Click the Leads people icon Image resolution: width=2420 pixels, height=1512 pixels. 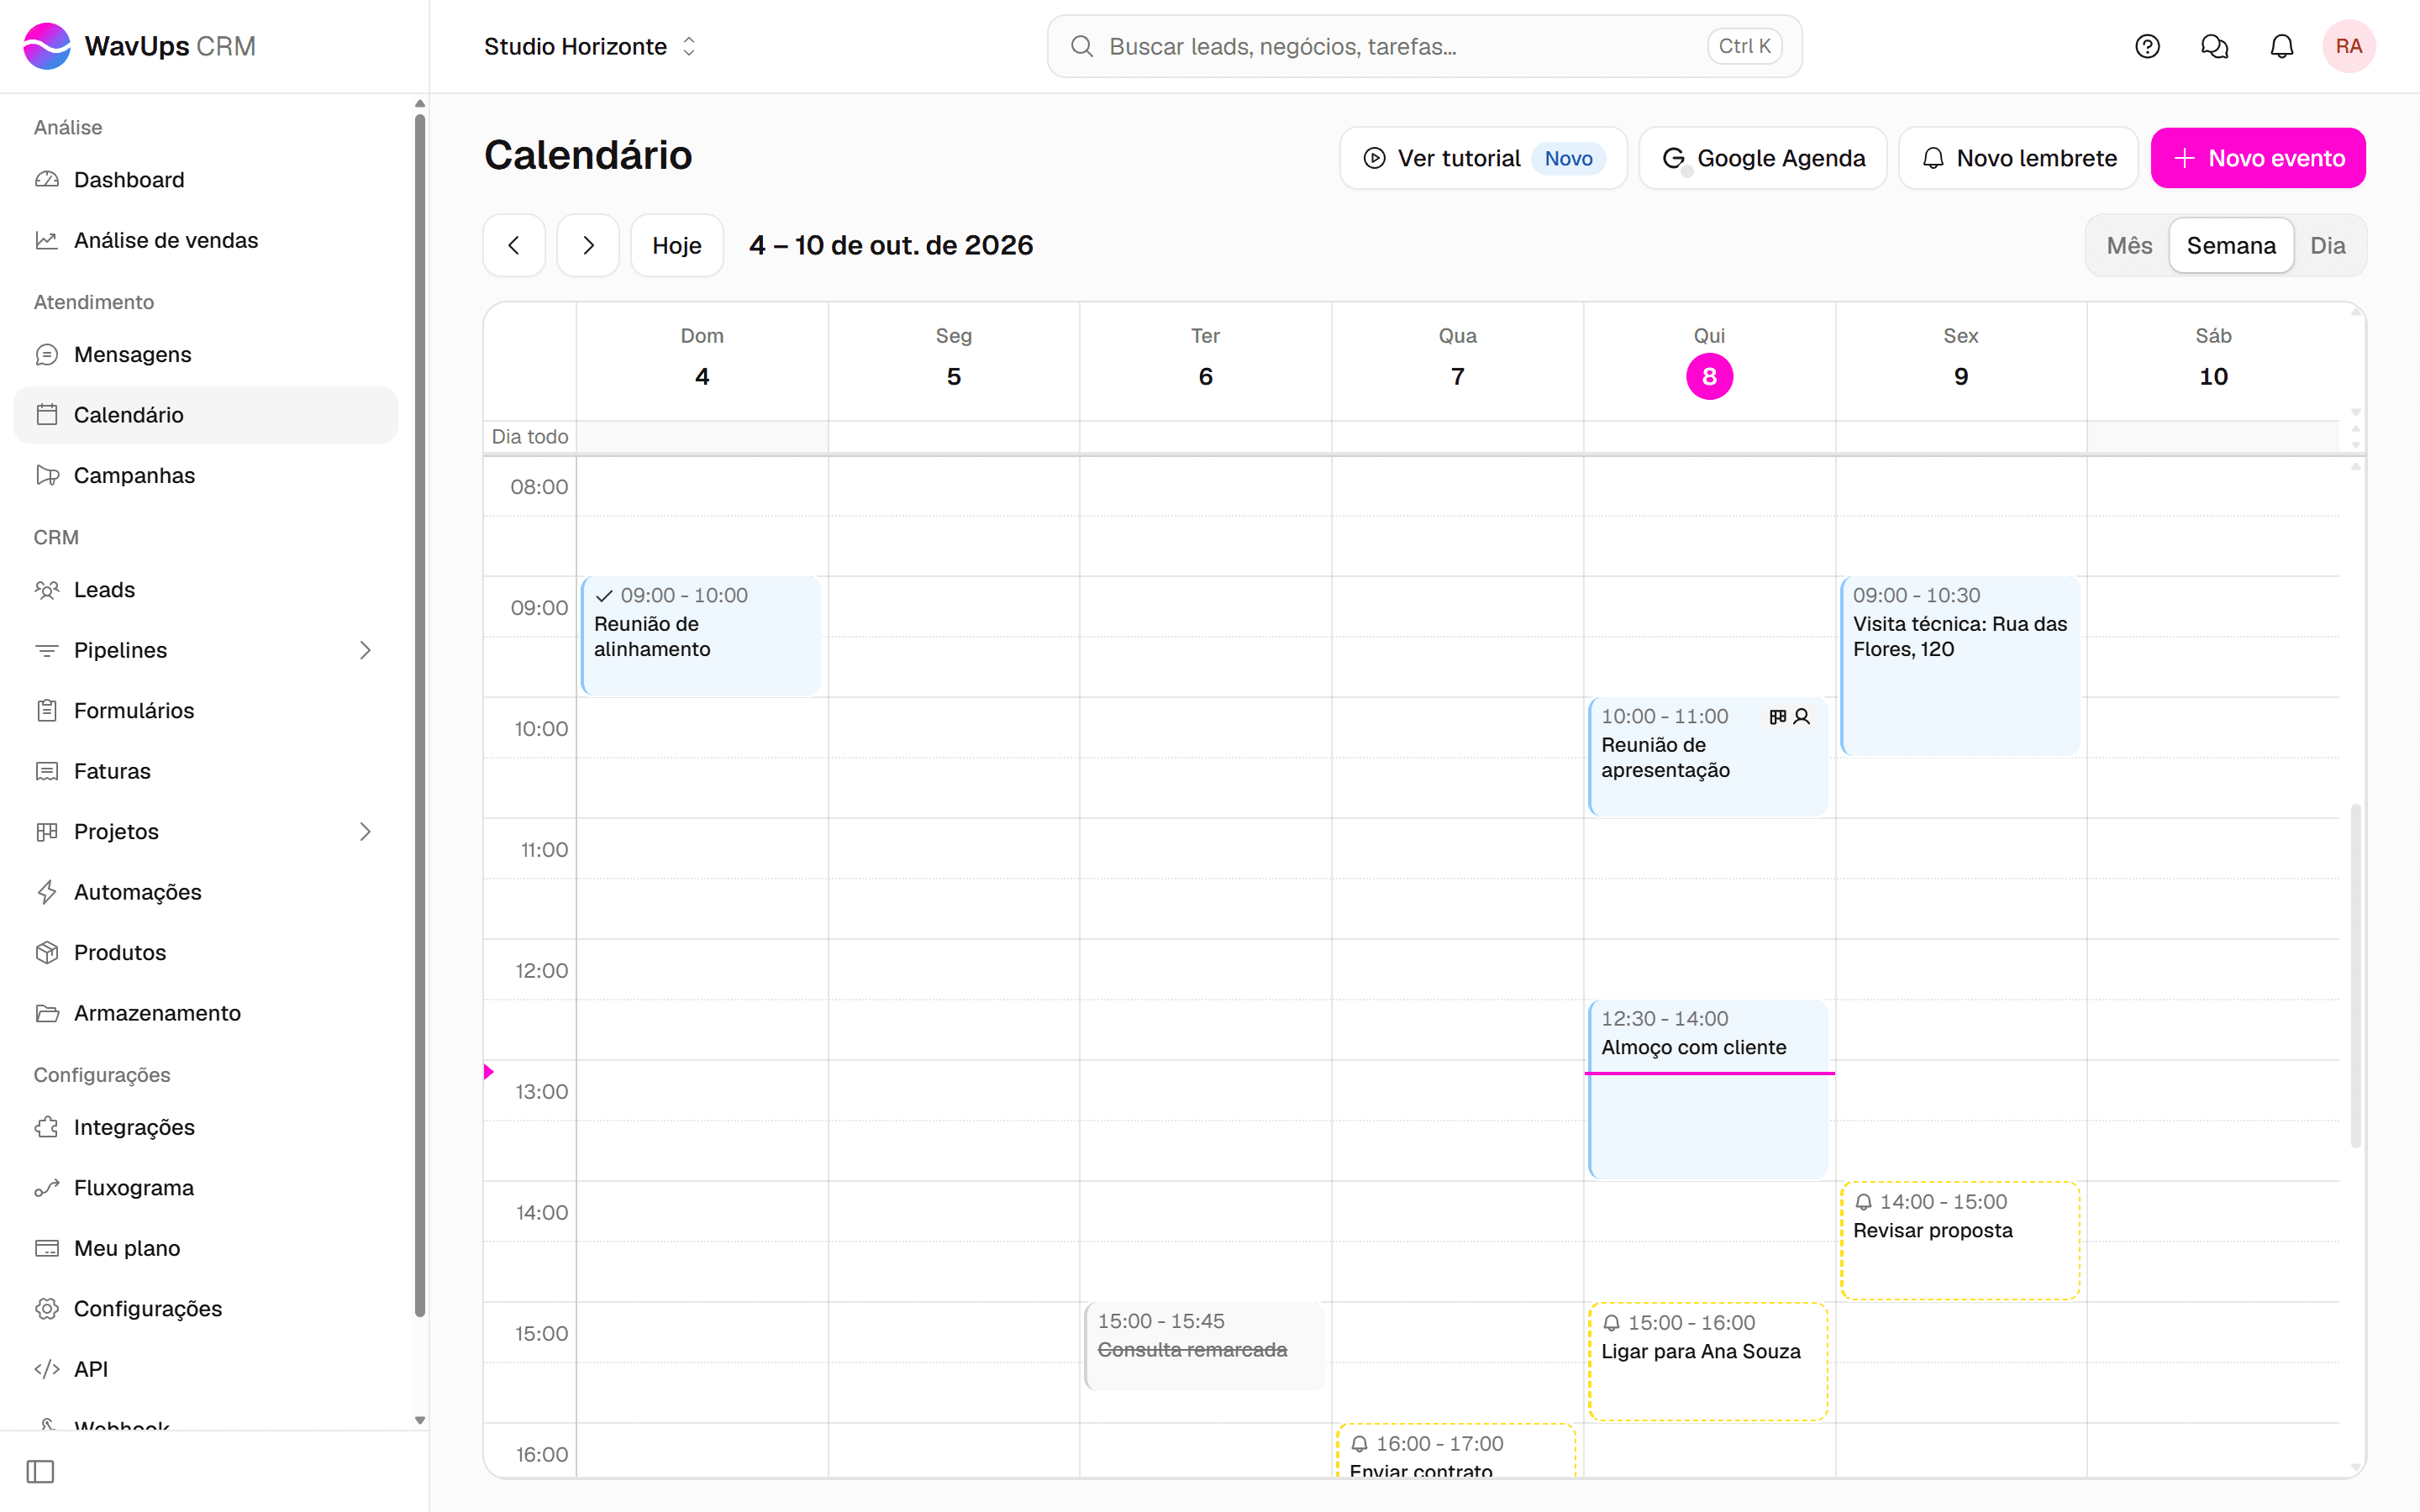pyautogui.click(x=47, y=590)
